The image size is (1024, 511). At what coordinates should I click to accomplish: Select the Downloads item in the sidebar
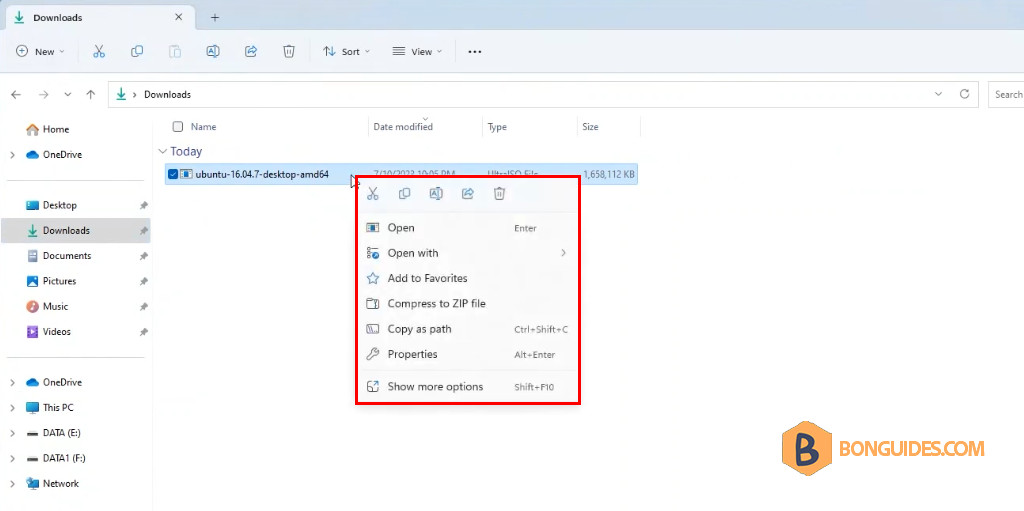(x=76, y=231)
